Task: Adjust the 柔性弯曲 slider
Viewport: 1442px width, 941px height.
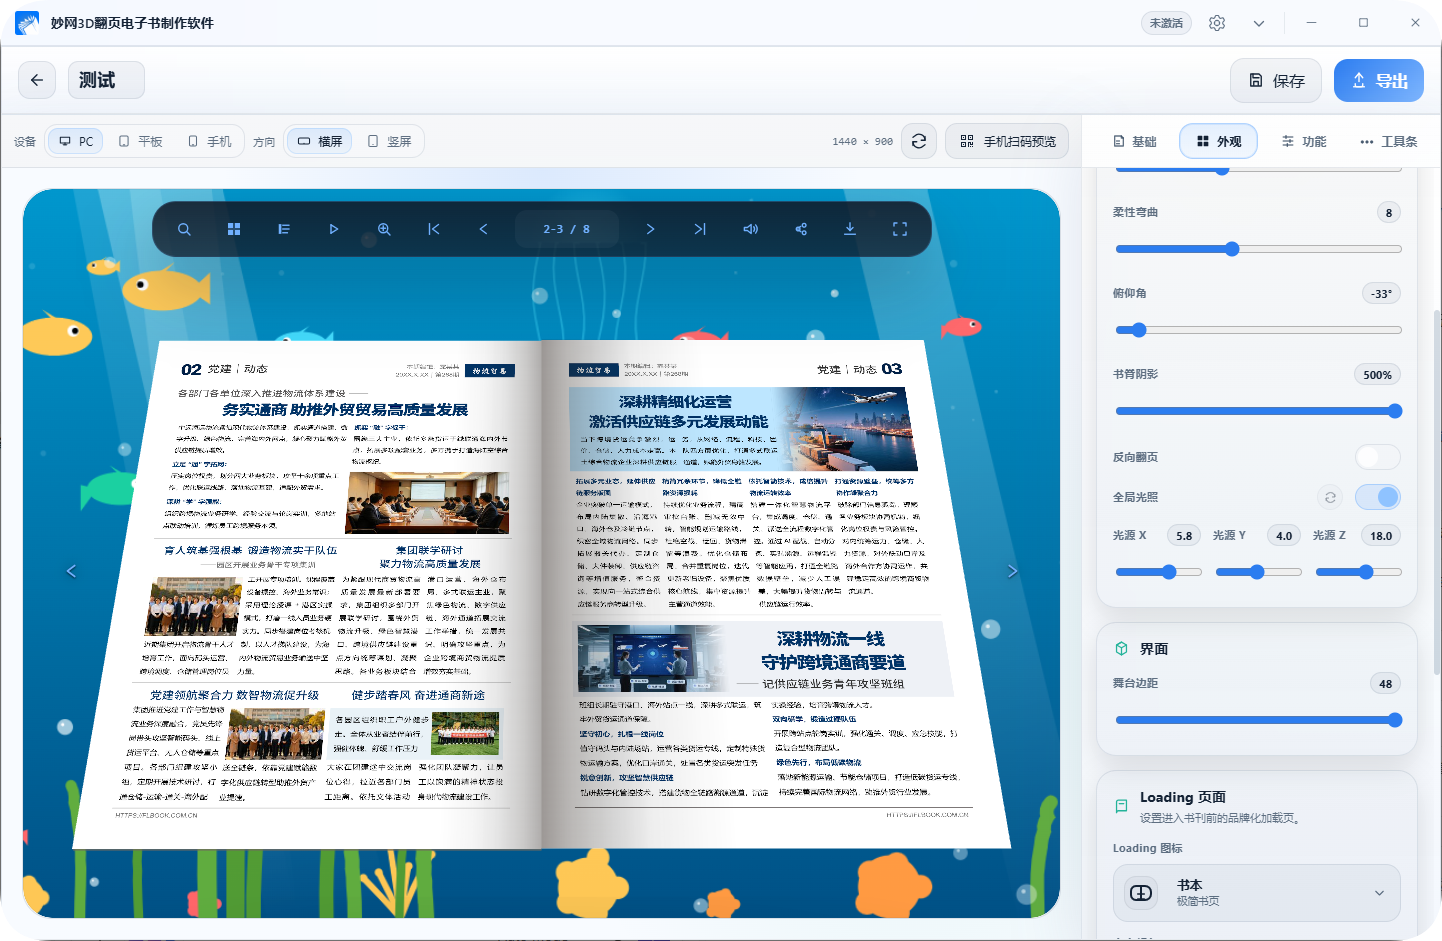Action: point(1258,249)
